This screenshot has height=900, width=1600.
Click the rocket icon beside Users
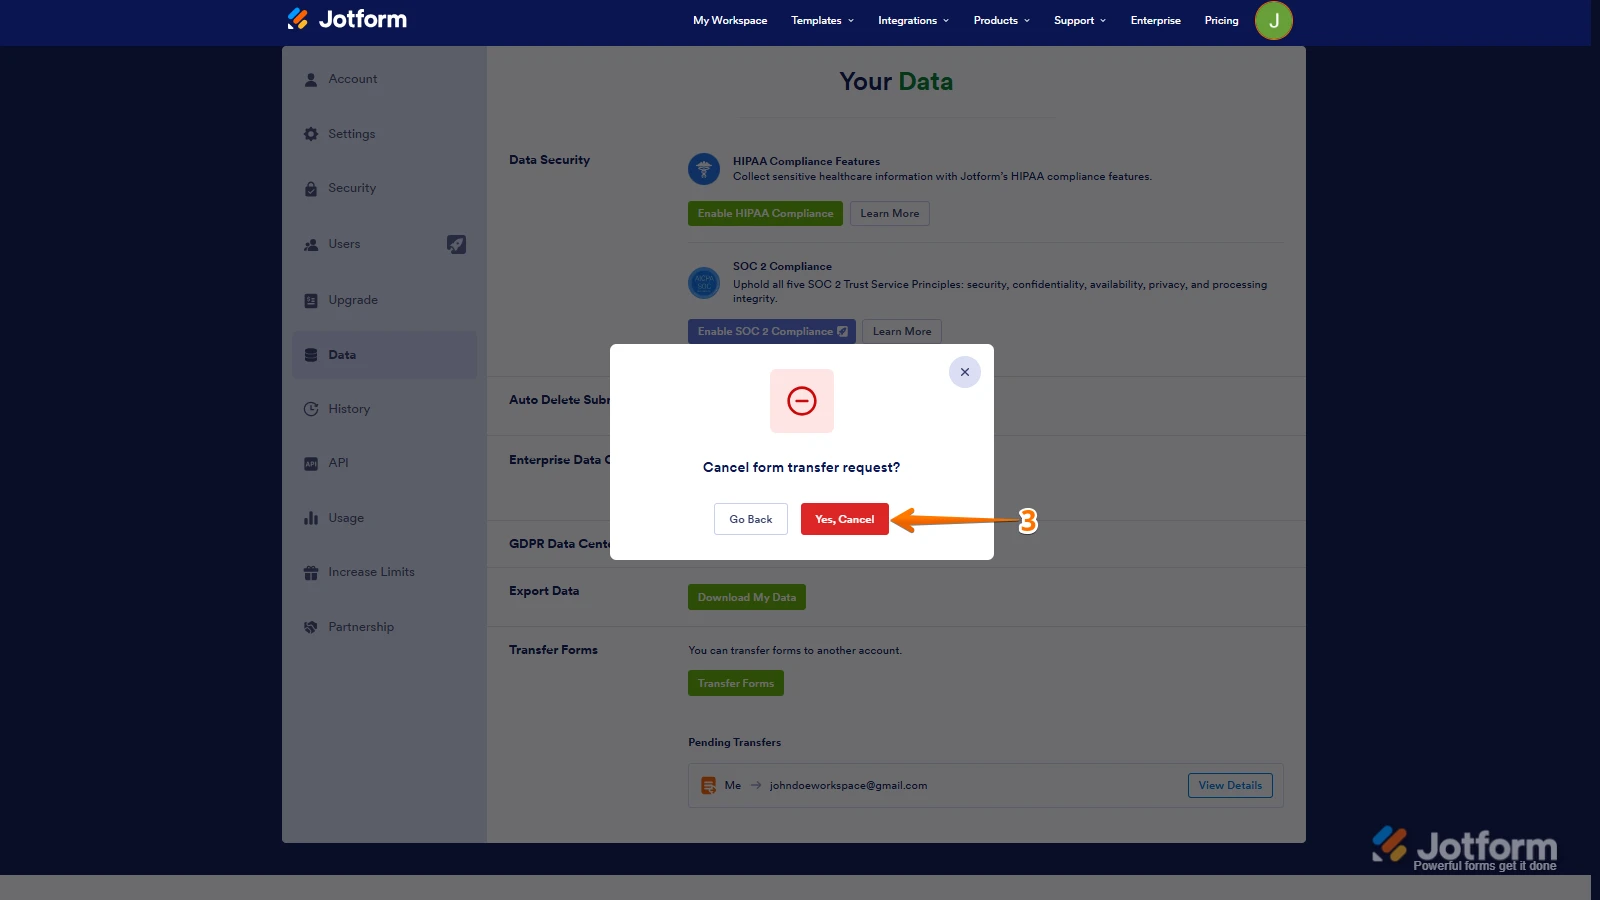coord(456,244)
